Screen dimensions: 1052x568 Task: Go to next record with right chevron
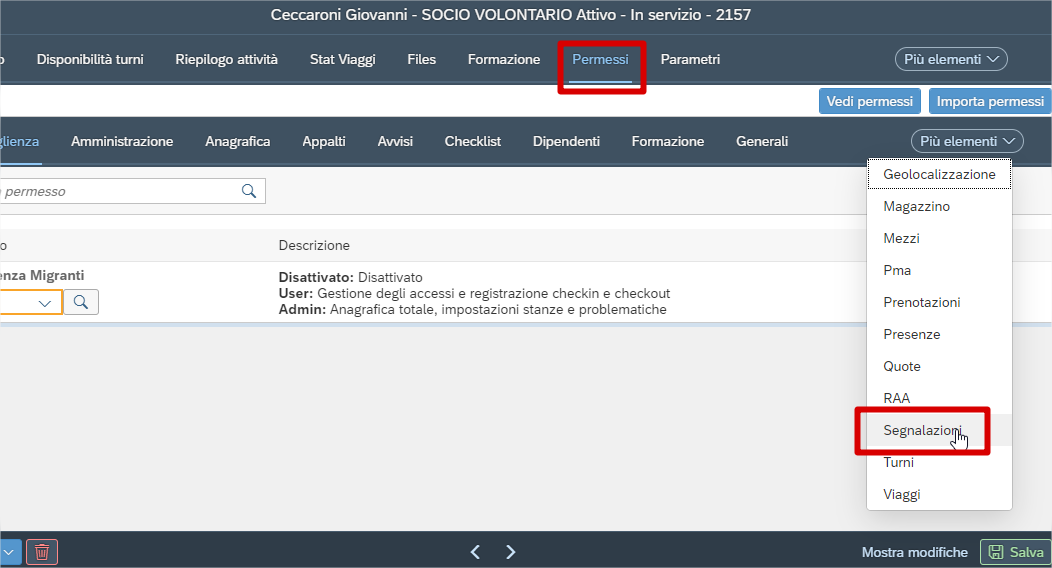511,552
